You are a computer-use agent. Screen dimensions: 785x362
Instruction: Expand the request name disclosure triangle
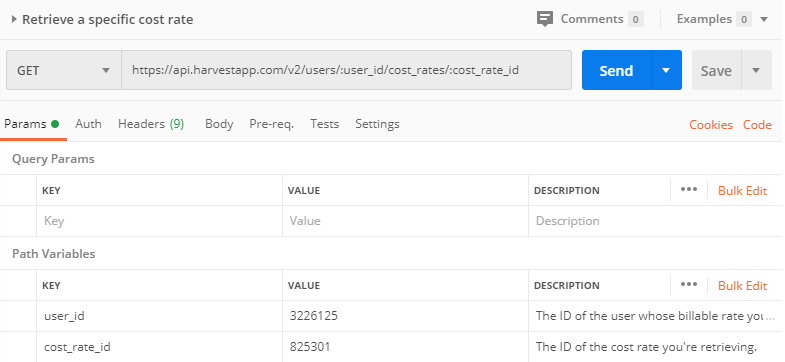(x=14, y=20)
